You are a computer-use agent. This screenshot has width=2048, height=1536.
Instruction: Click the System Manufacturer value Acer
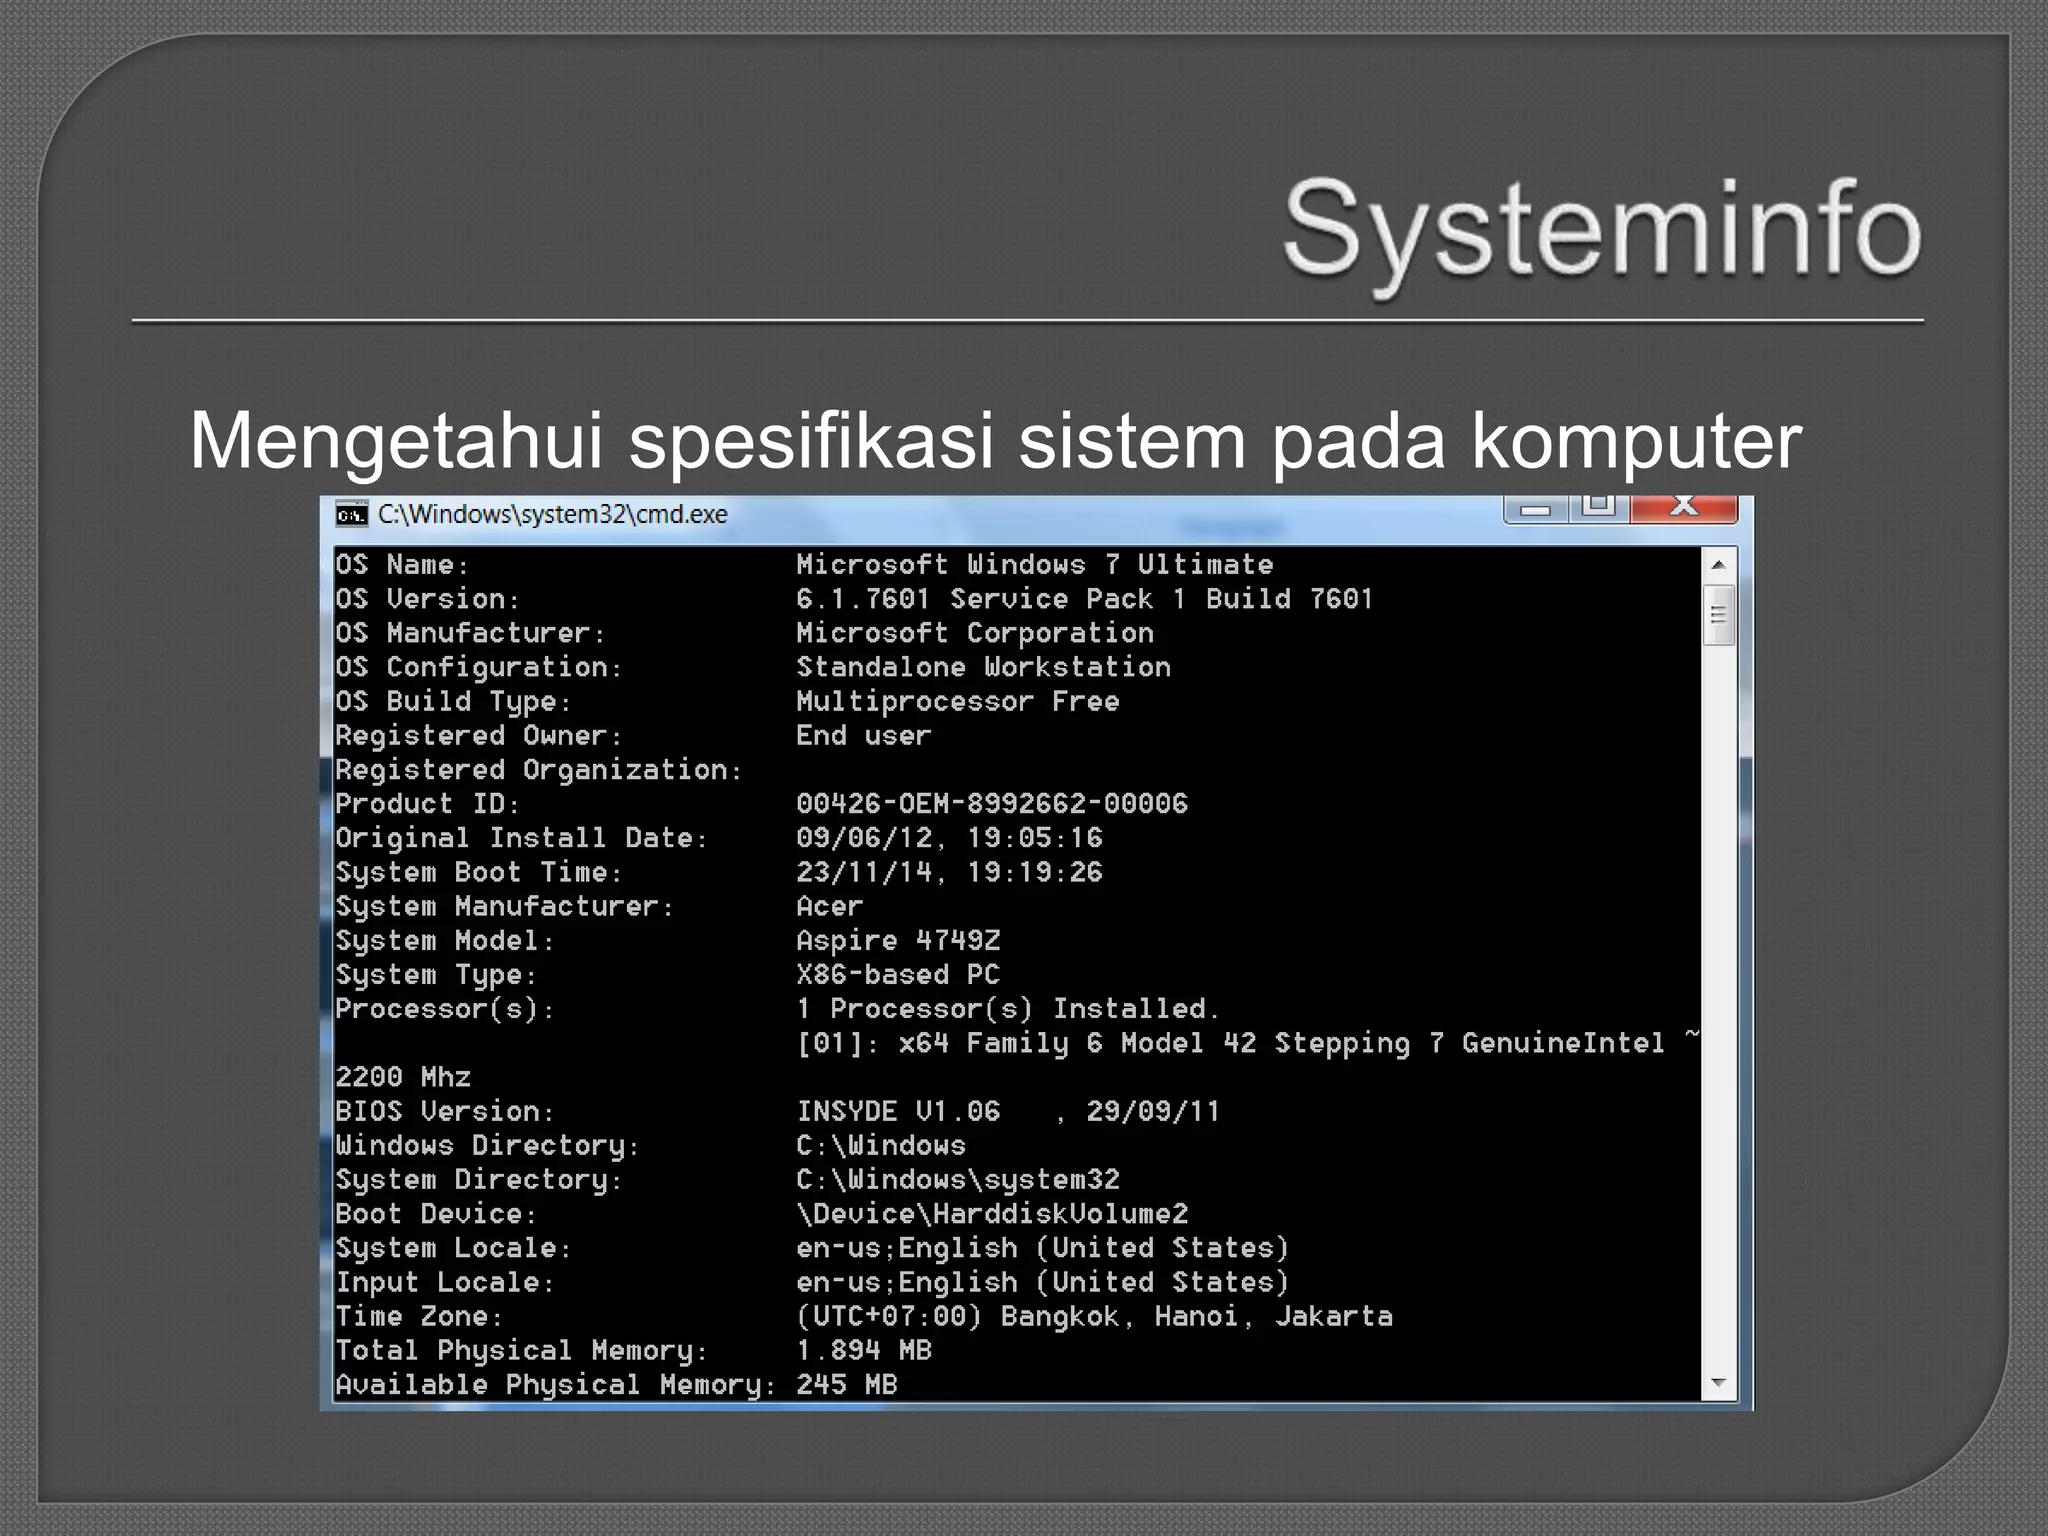(829, 907)
